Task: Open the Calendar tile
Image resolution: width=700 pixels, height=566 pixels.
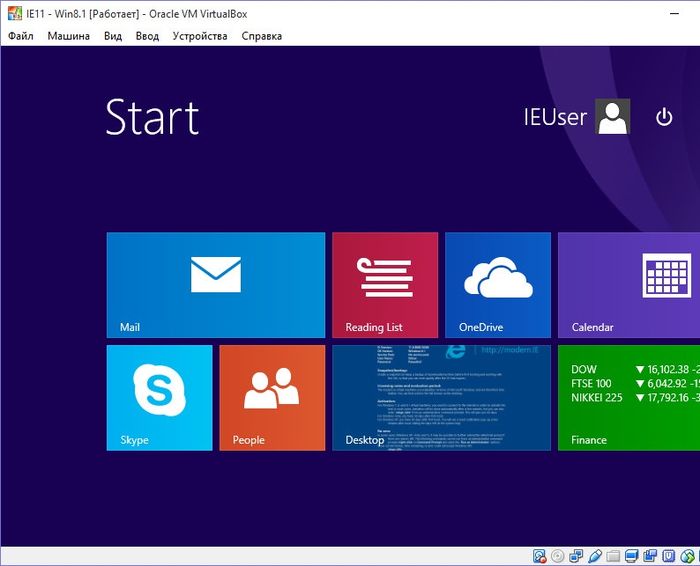Action: point(629,285)
